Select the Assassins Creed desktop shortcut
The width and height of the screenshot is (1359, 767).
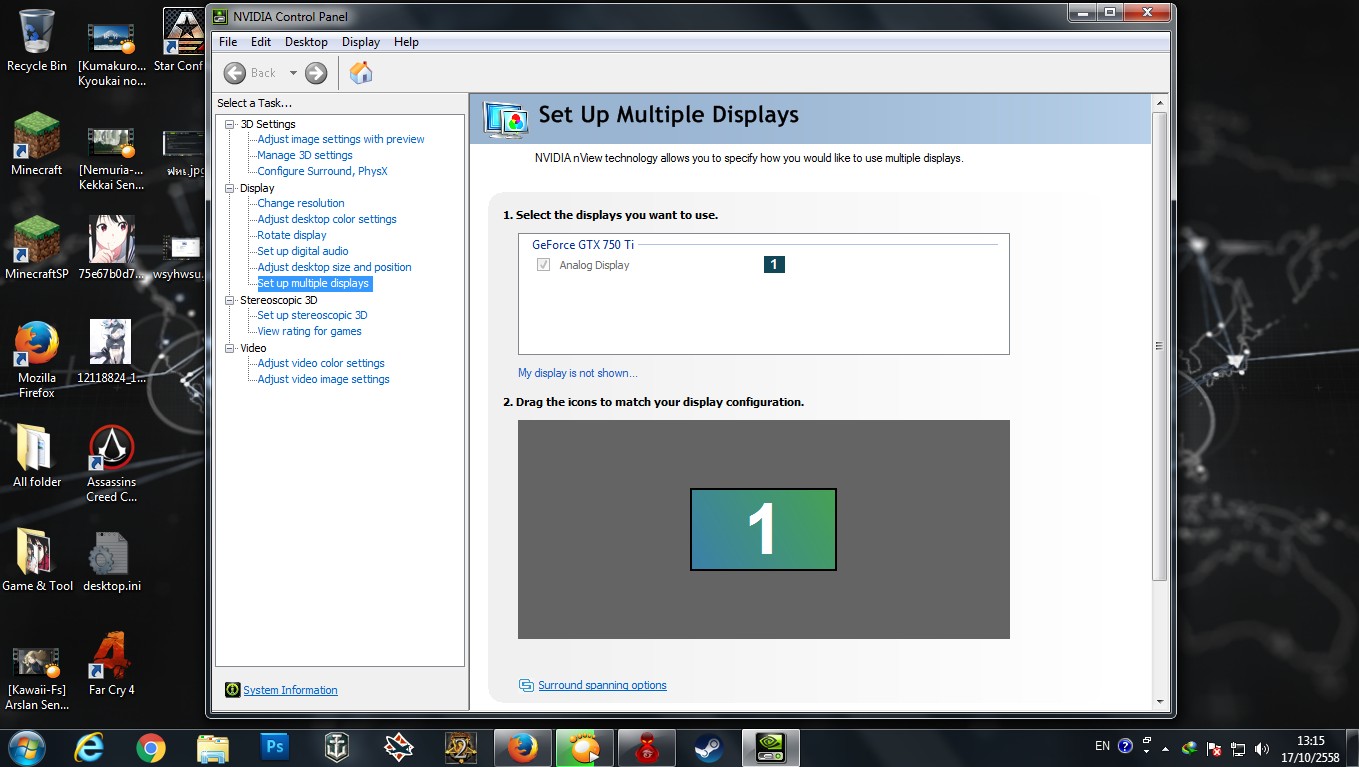pyautogui.click(x=111, y=463)
